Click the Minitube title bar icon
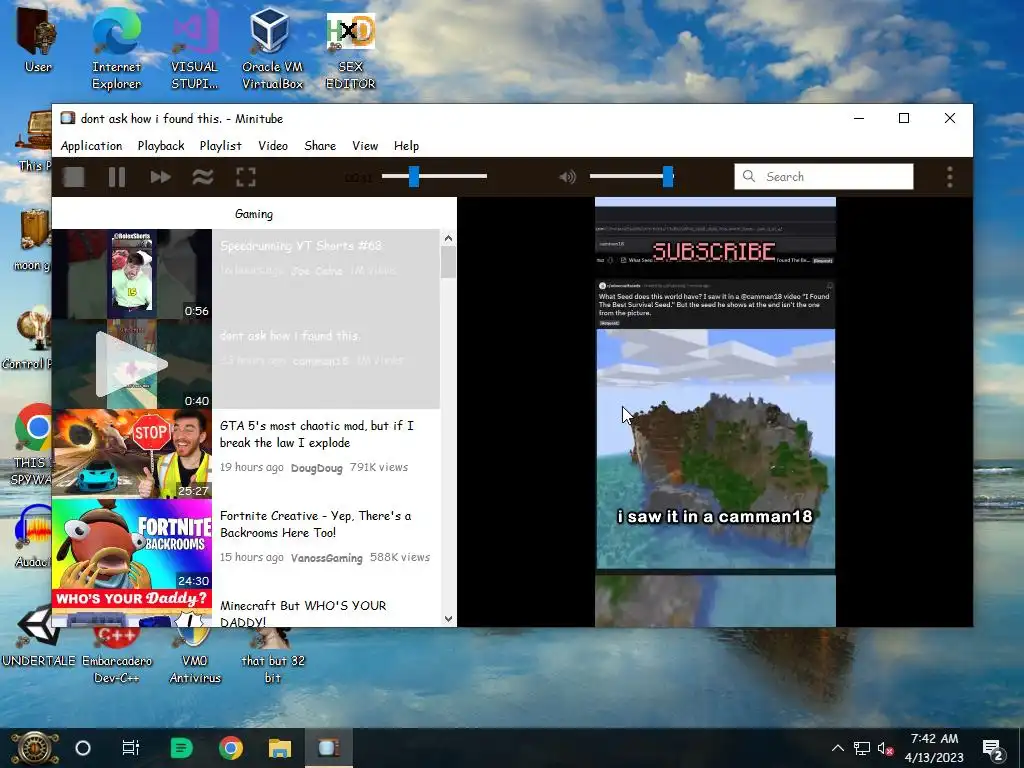The height and width of the screenshot is (768, 1024). [68, 118]
